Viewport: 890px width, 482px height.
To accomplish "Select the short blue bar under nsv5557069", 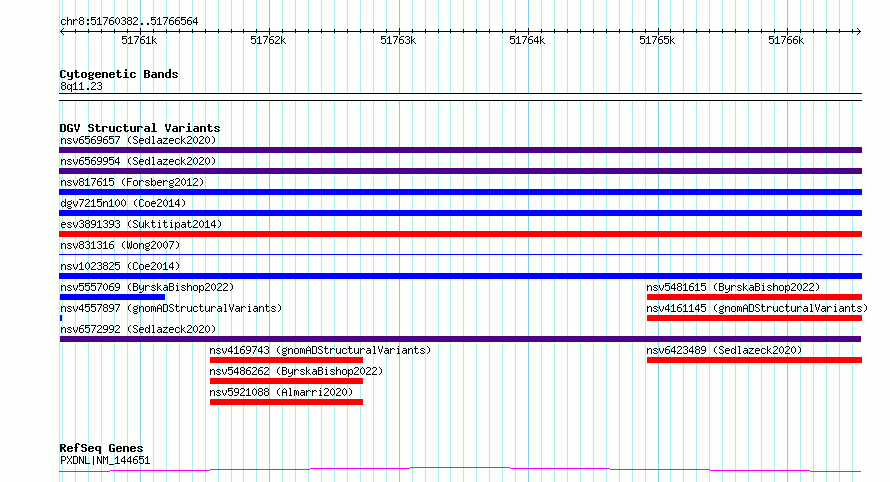I will 112,297.
